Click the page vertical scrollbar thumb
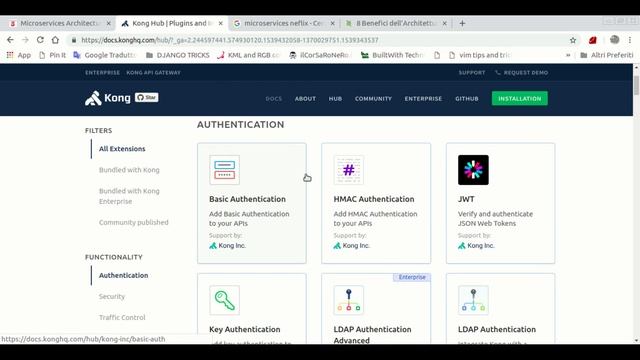The height and width of the screenshot is (360, 640). pos(636,85)
